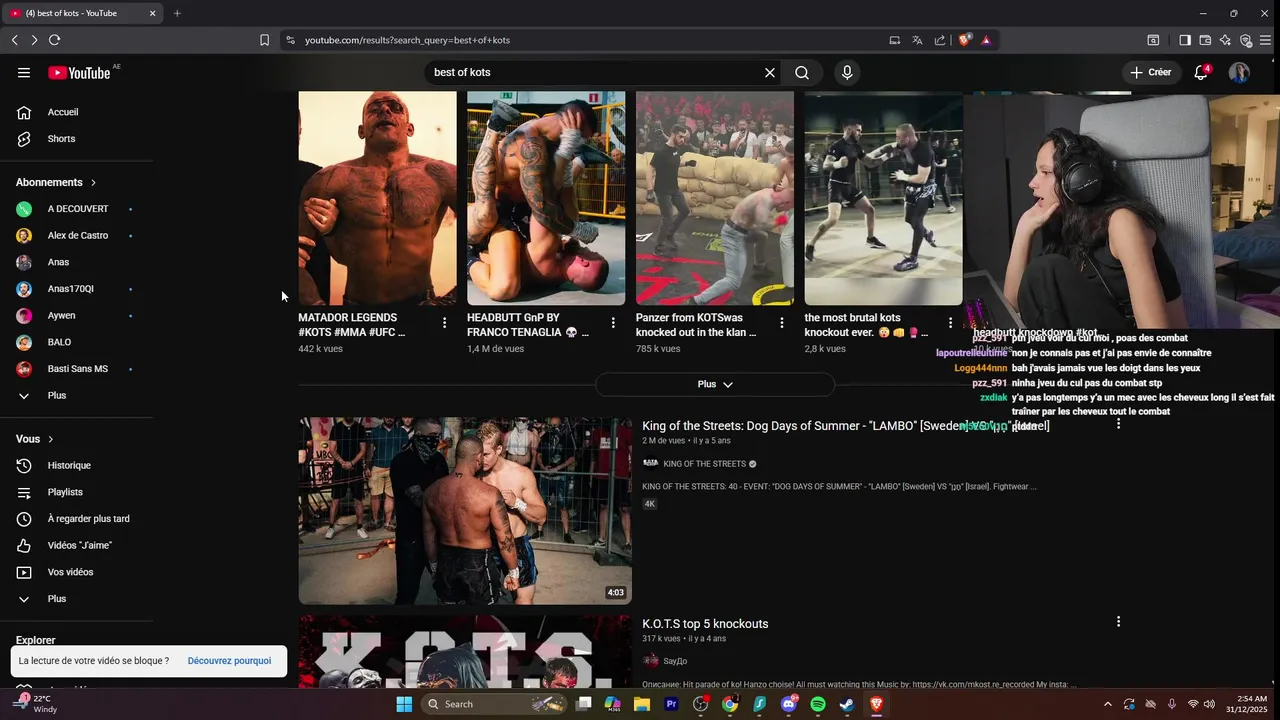Go to the YouTube home logo
The image size is (1280, 720).
pos(79,72)
